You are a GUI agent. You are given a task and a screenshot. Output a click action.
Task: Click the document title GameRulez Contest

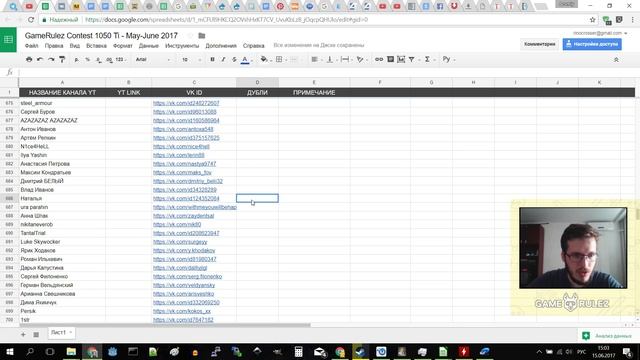click(x=101, y=36)
